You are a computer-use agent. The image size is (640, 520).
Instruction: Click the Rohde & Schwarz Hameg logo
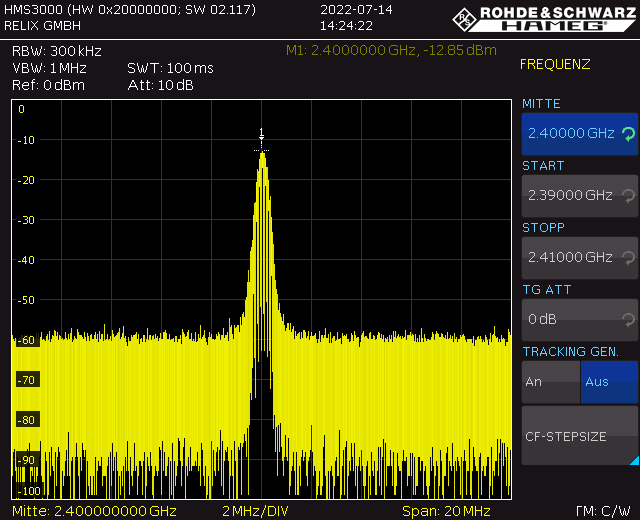pos(544,19)
